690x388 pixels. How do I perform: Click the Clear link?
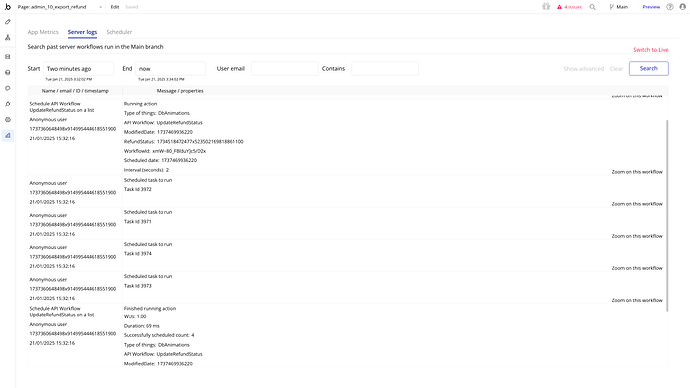616,69
